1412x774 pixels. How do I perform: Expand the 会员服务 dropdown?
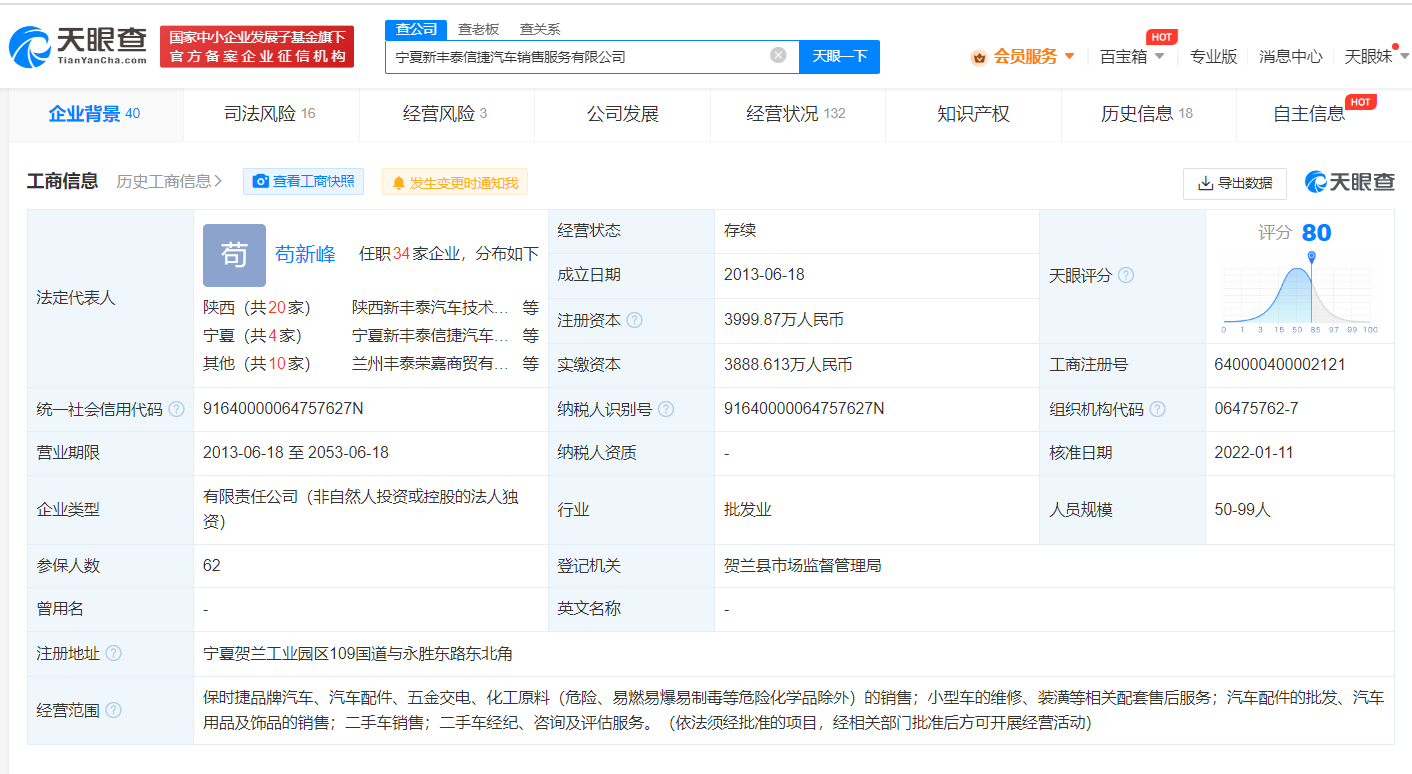[1069, 56]
